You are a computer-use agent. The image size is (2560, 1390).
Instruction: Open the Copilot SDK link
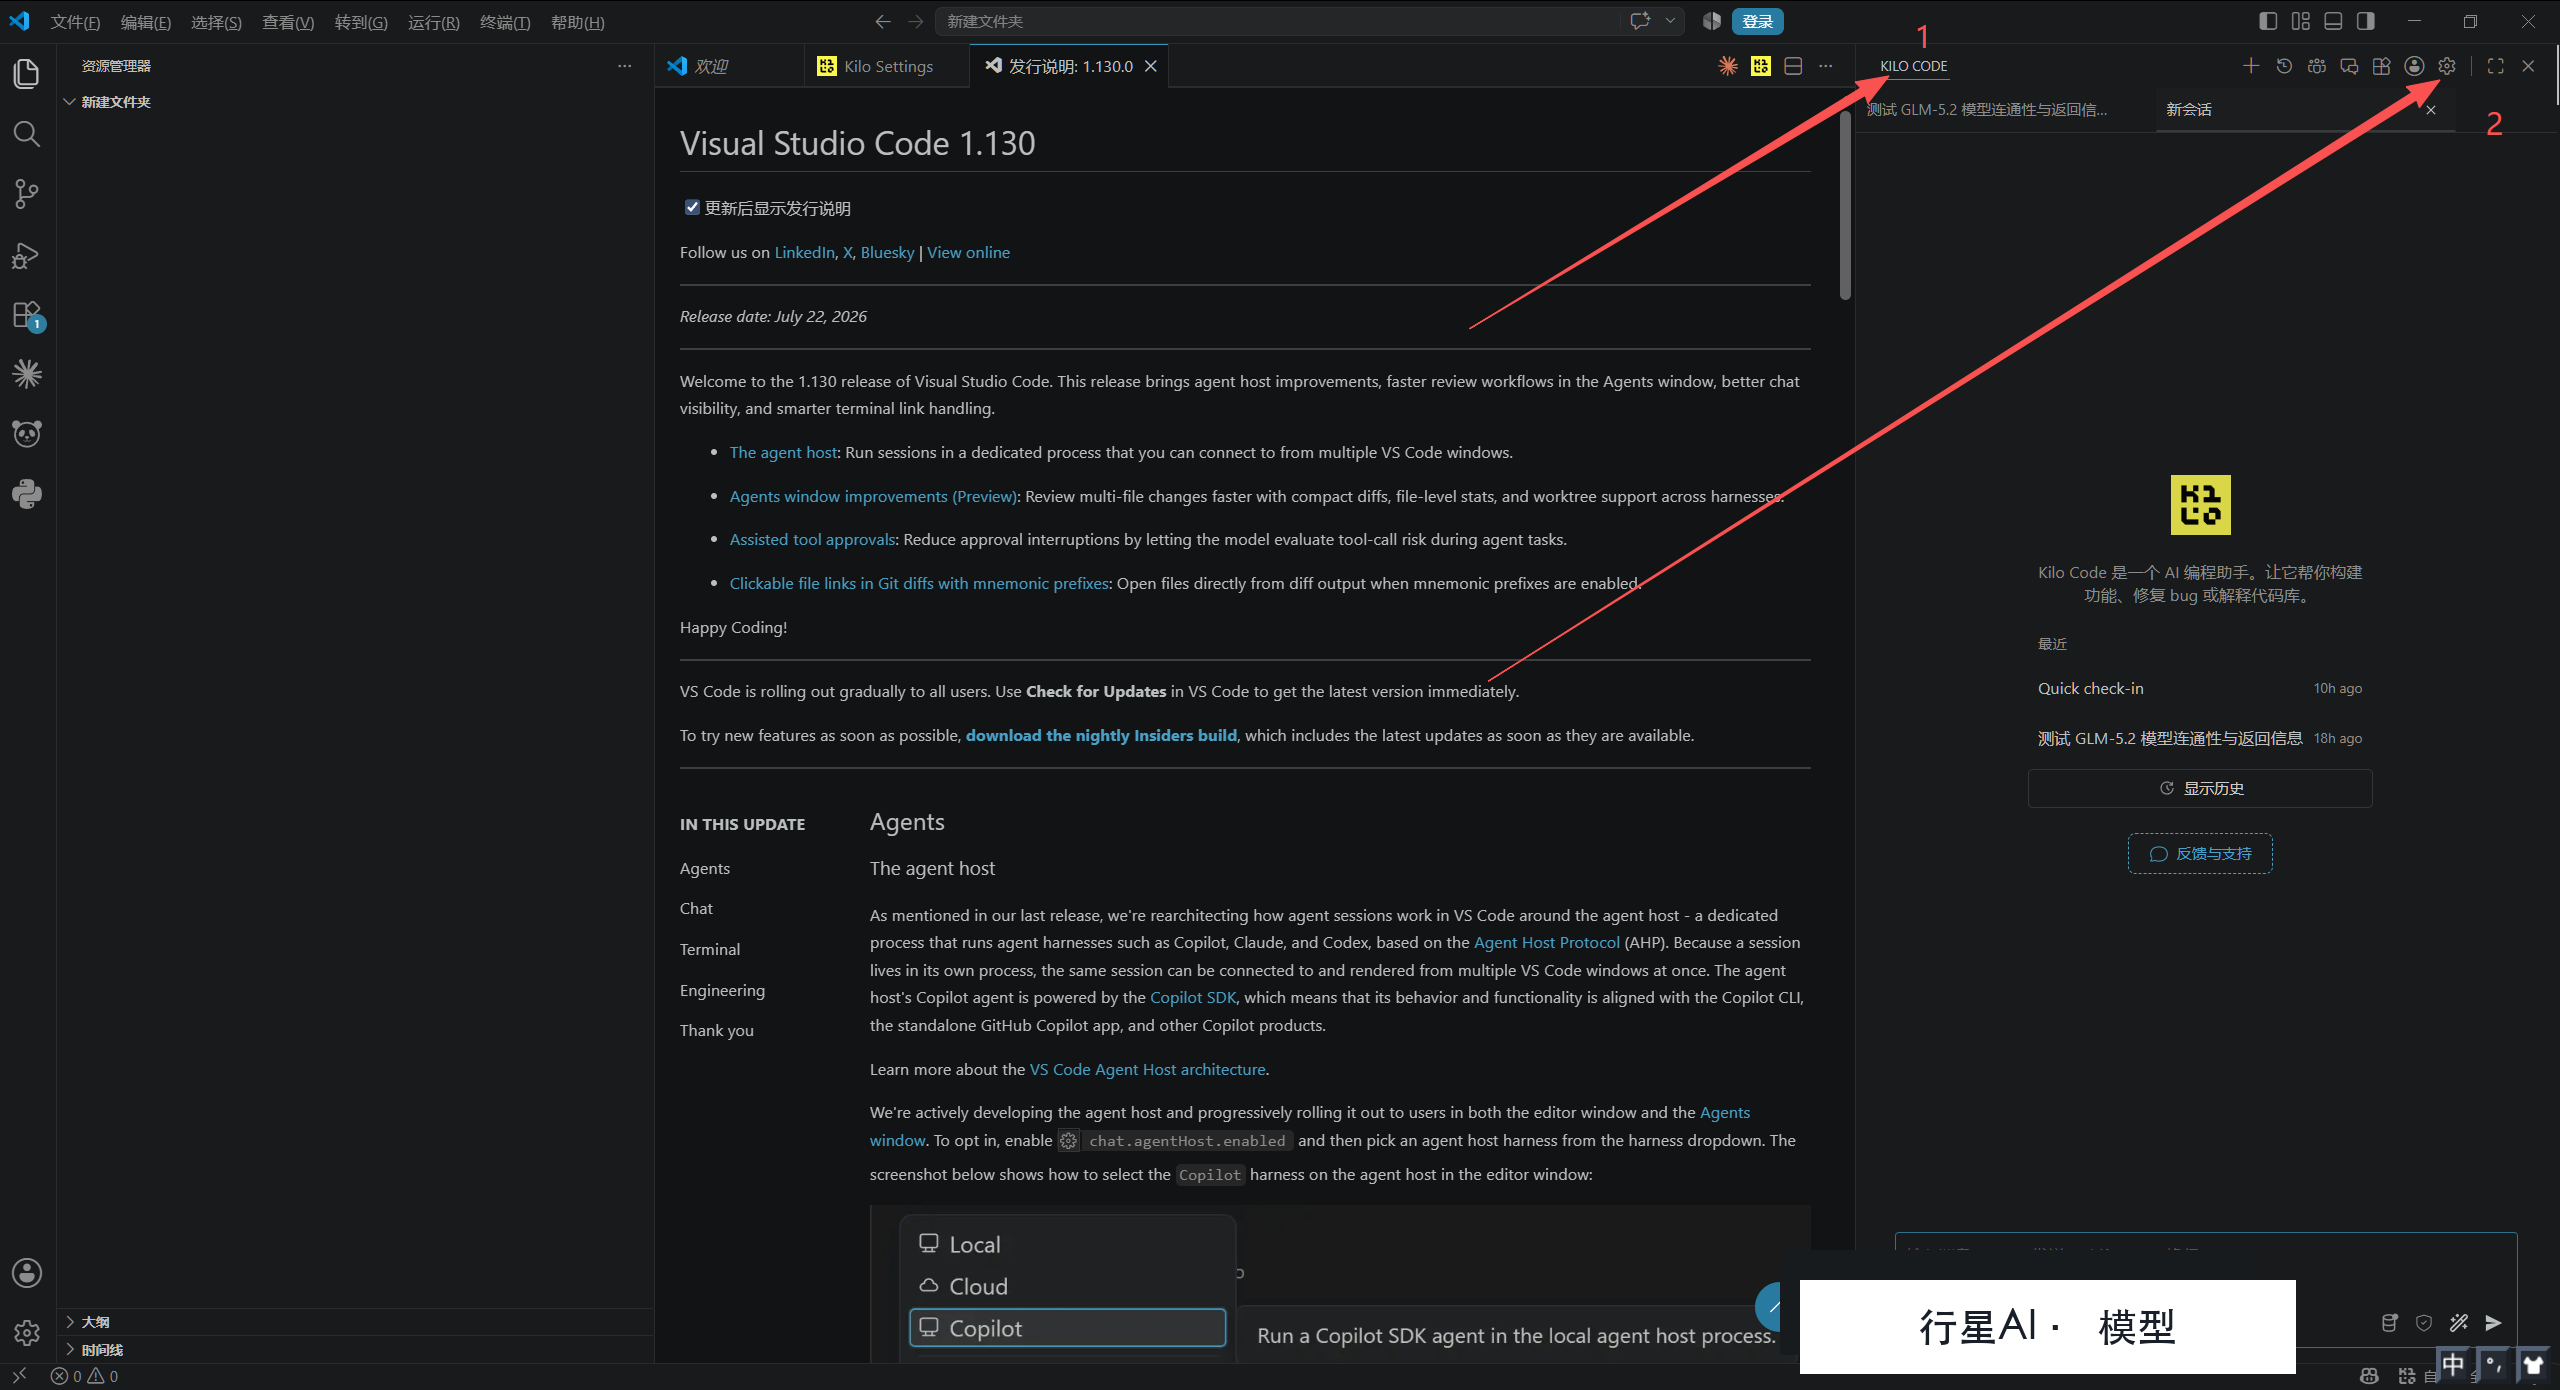click(1193, 997)
